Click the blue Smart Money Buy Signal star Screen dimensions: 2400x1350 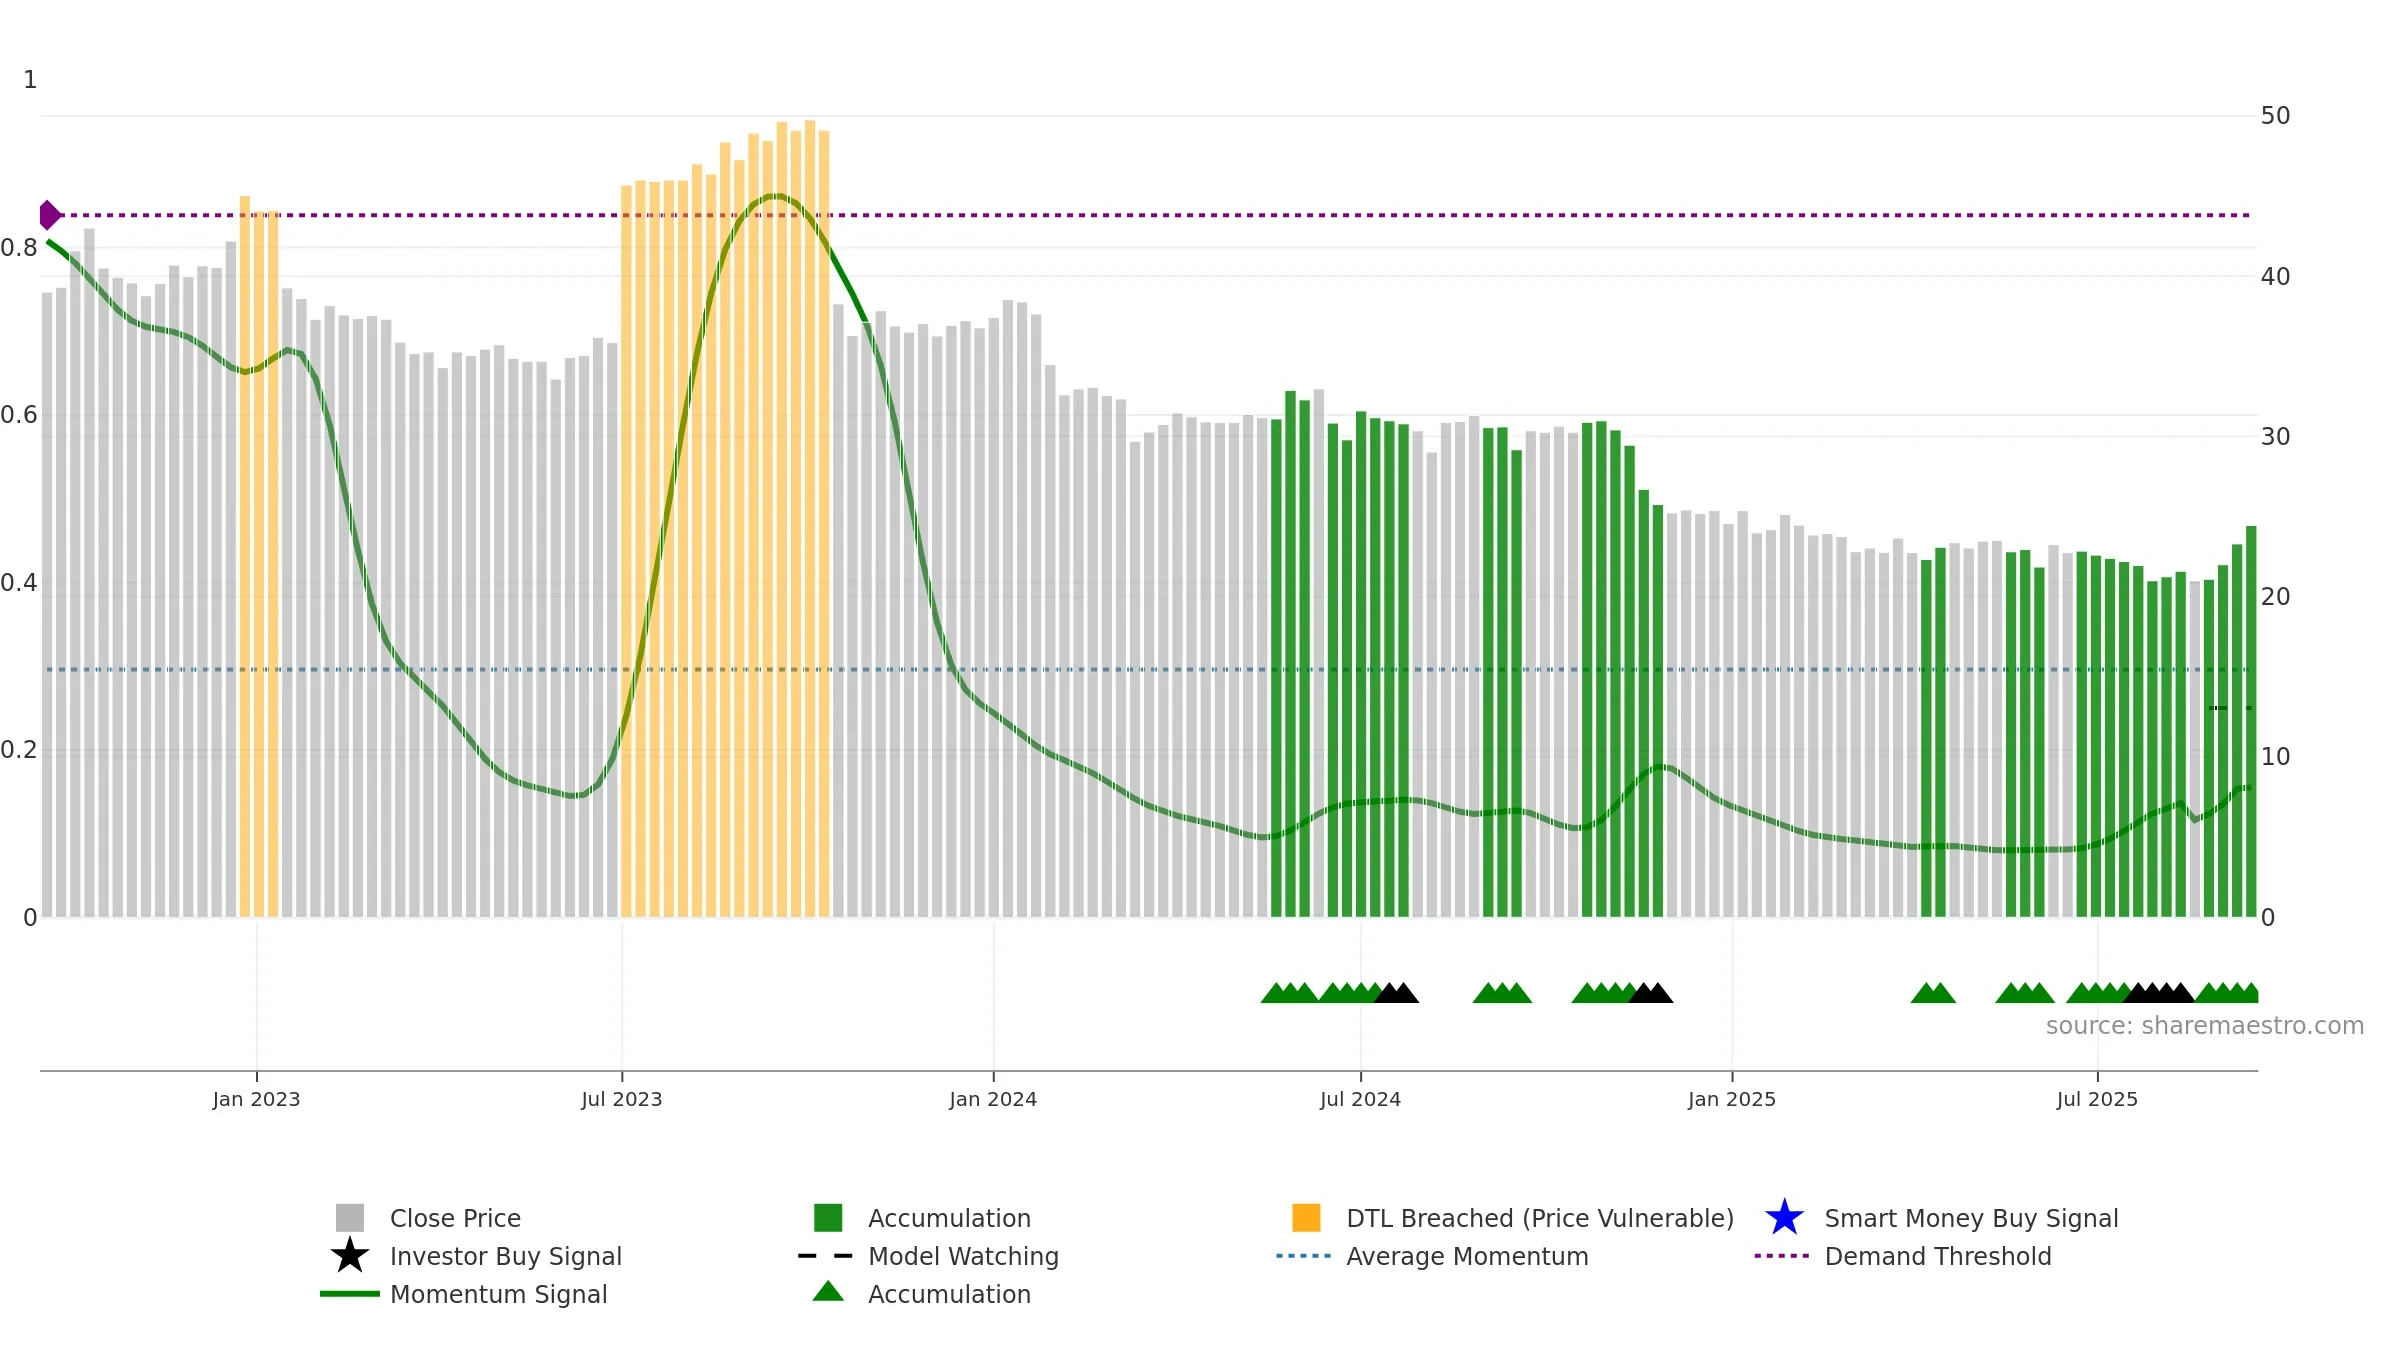(x=1784, y=1218)
